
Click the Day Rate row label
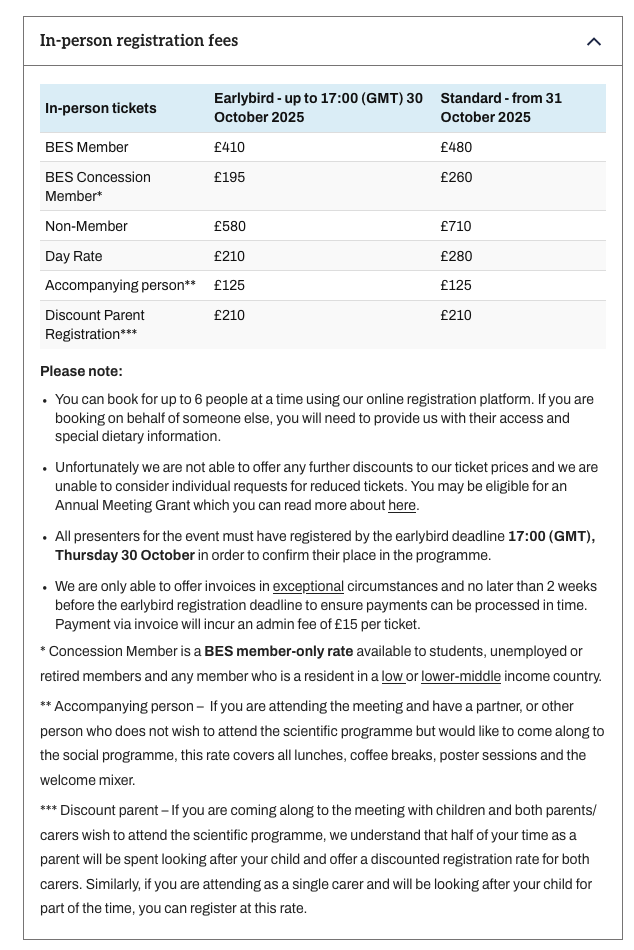click(x=74, y=256)
